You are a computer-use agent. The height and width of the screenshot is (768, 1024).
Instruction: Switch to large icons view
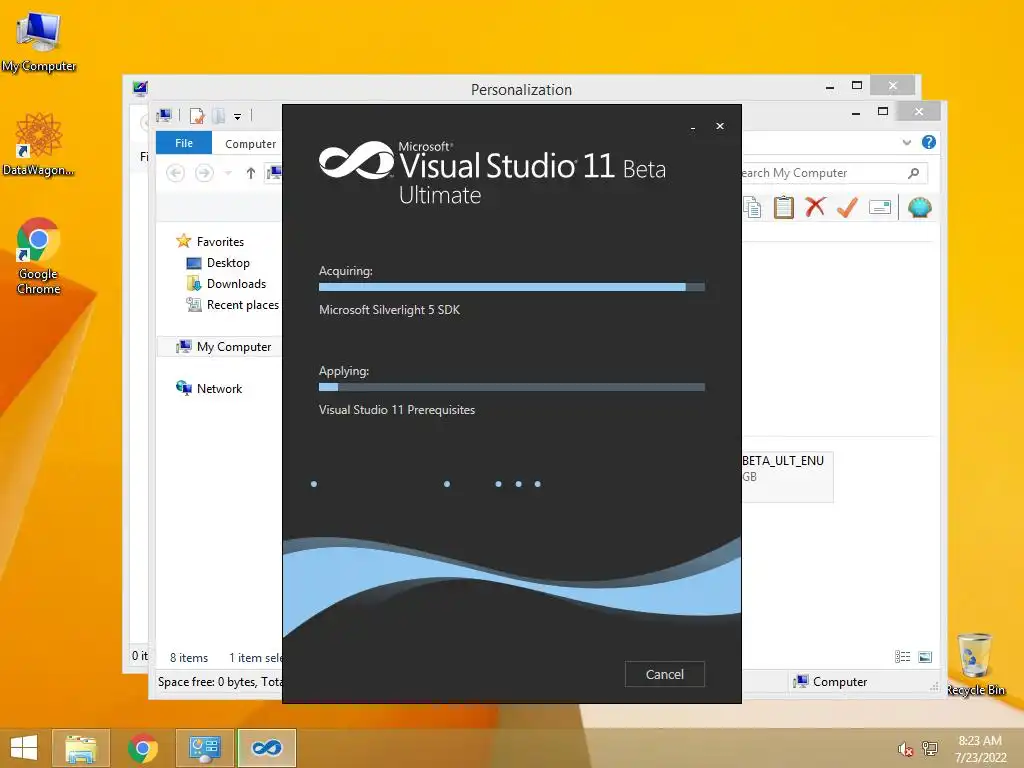[x=925, y=657]
